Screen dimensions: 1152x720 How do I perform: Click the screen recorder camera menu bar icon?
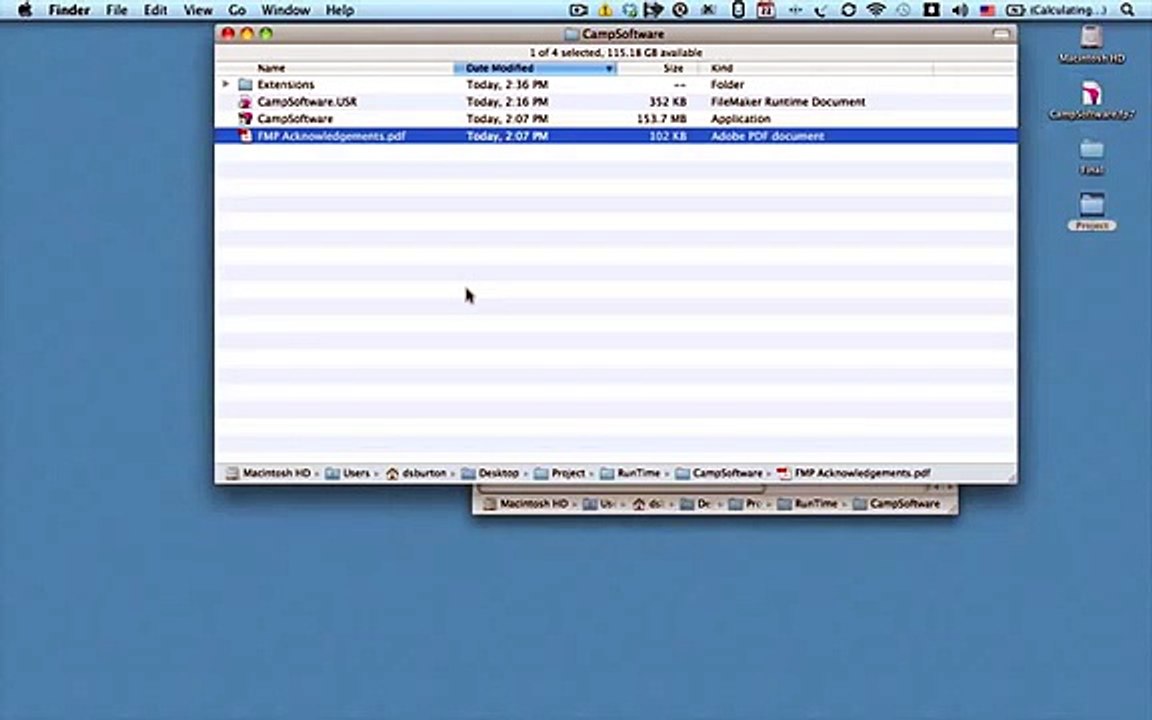578,10
